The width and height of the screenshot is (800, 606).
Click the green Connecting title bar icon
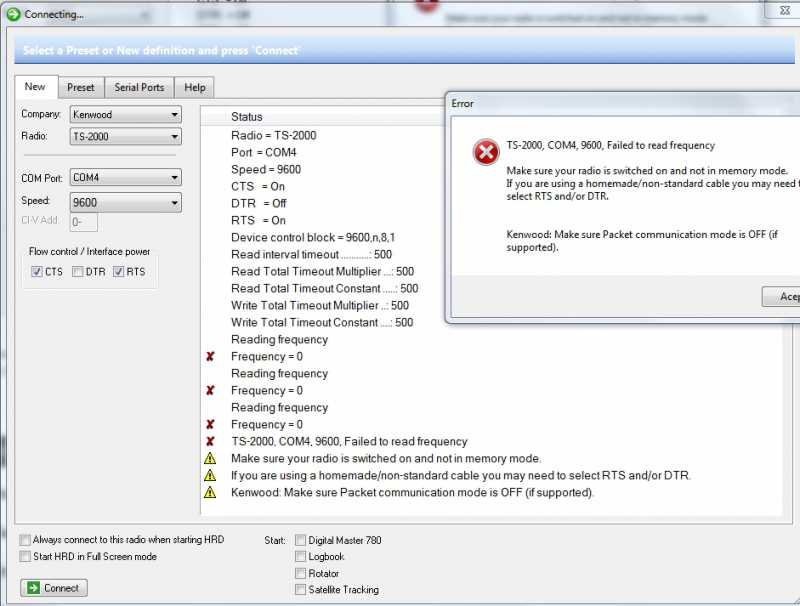[x=13, y=14]
